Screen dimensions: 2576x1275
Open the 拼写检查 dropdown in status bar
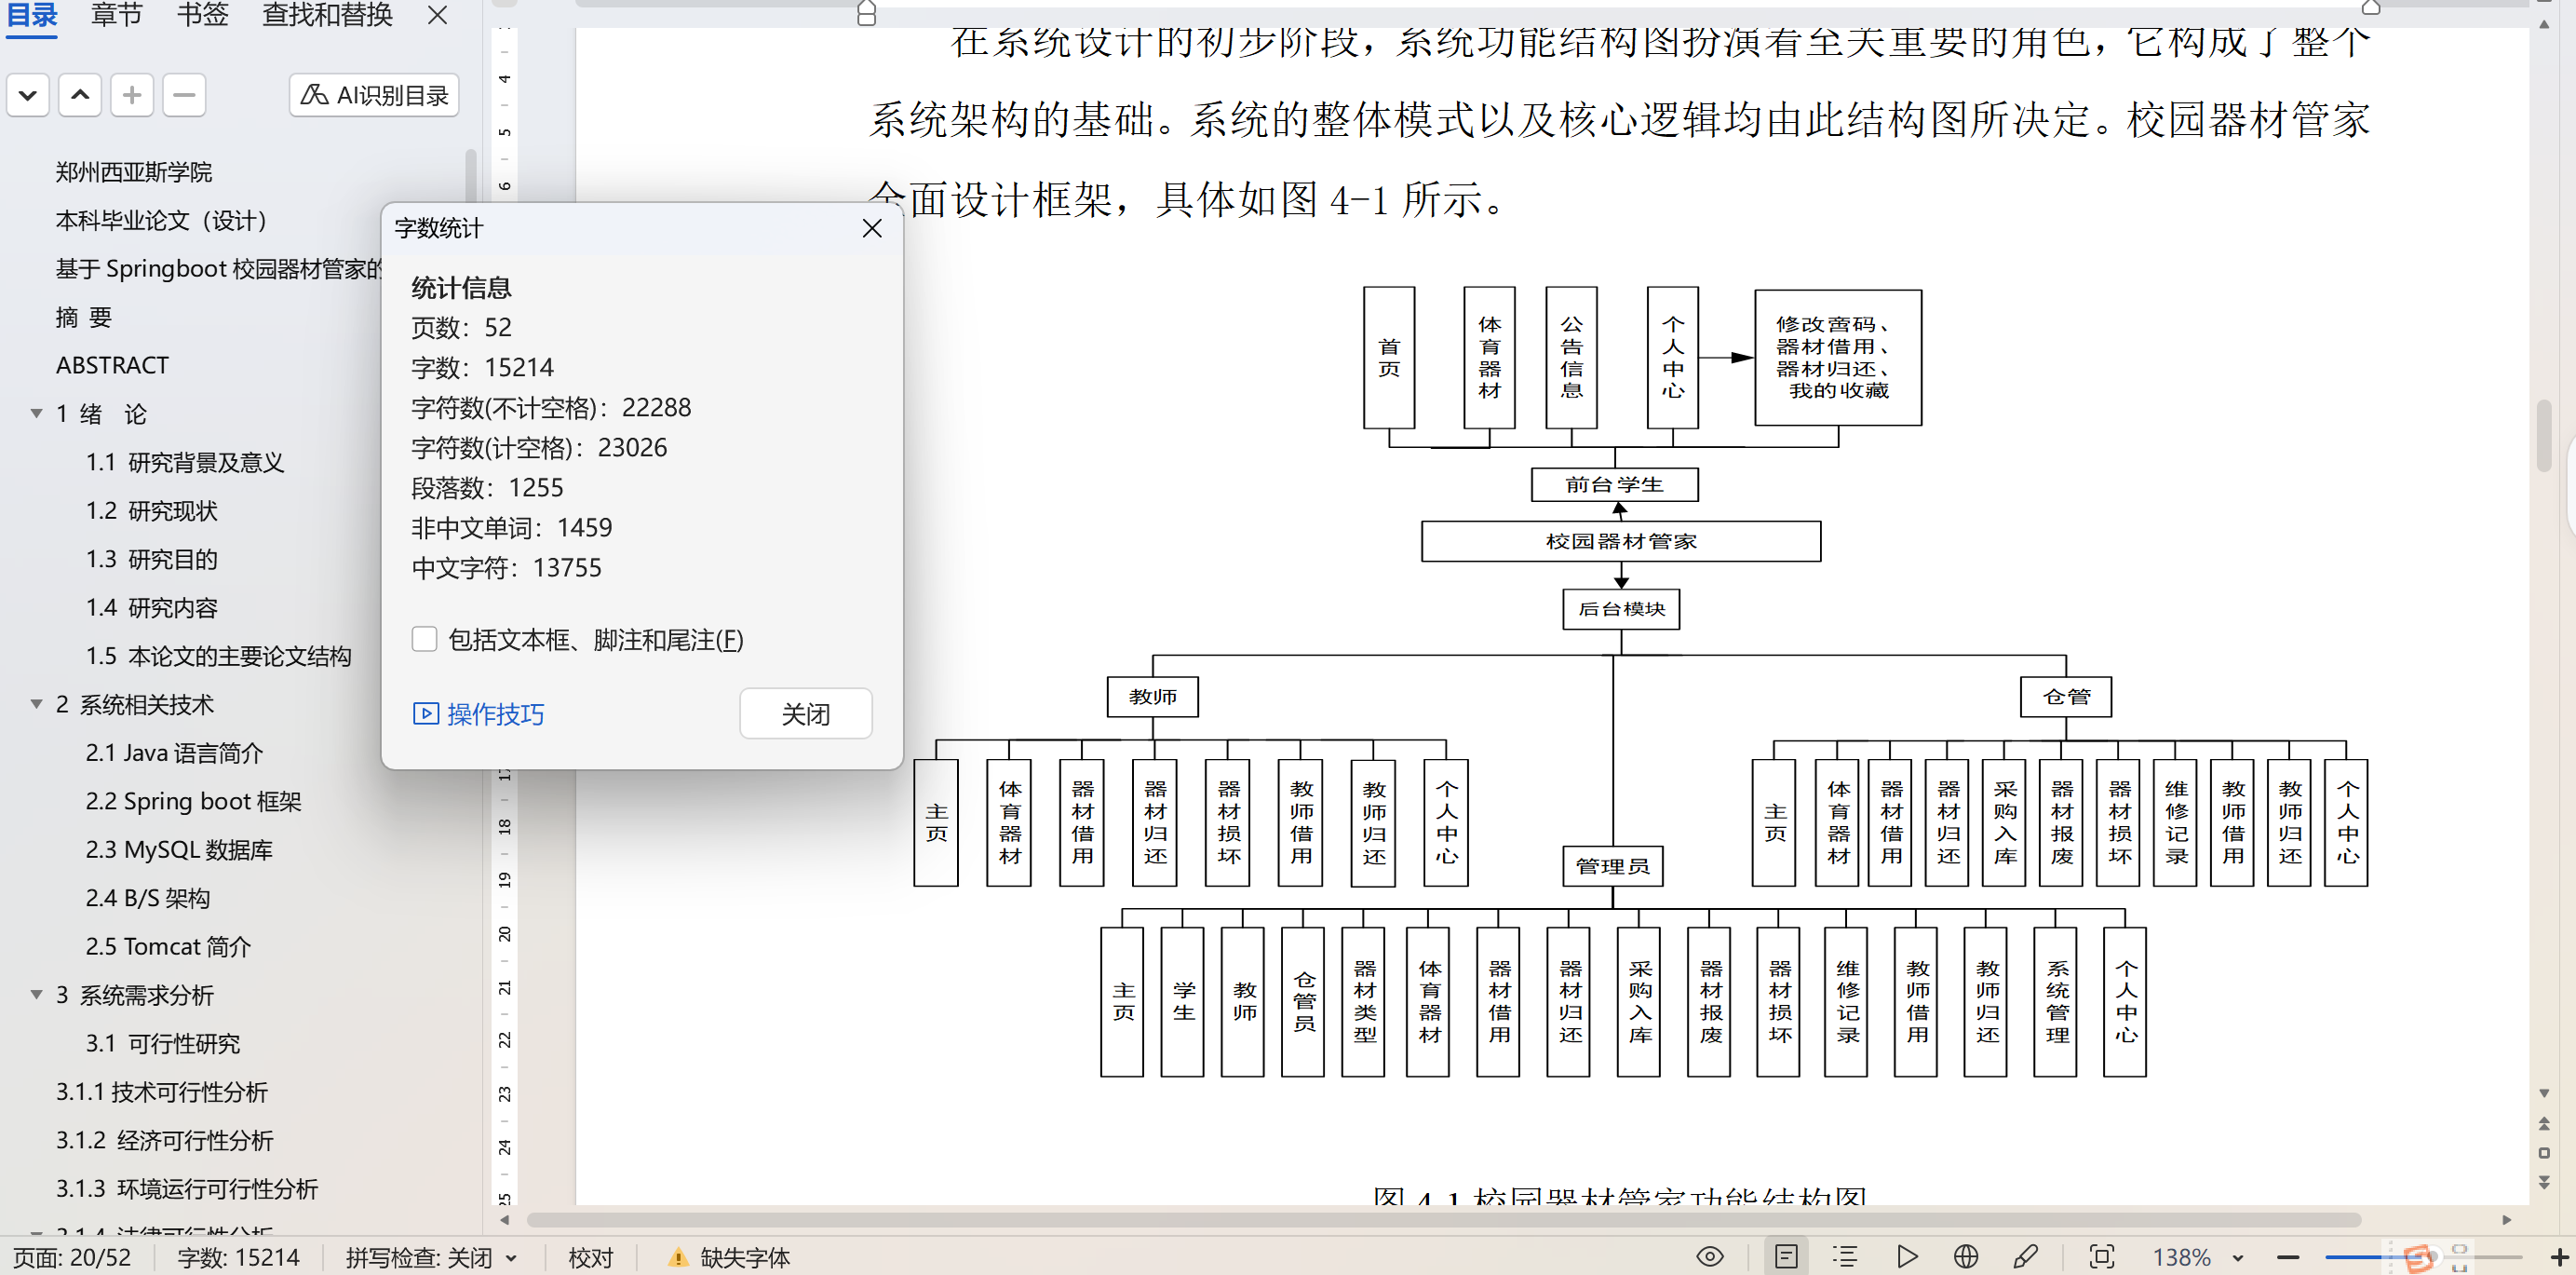click(511, 1258)
